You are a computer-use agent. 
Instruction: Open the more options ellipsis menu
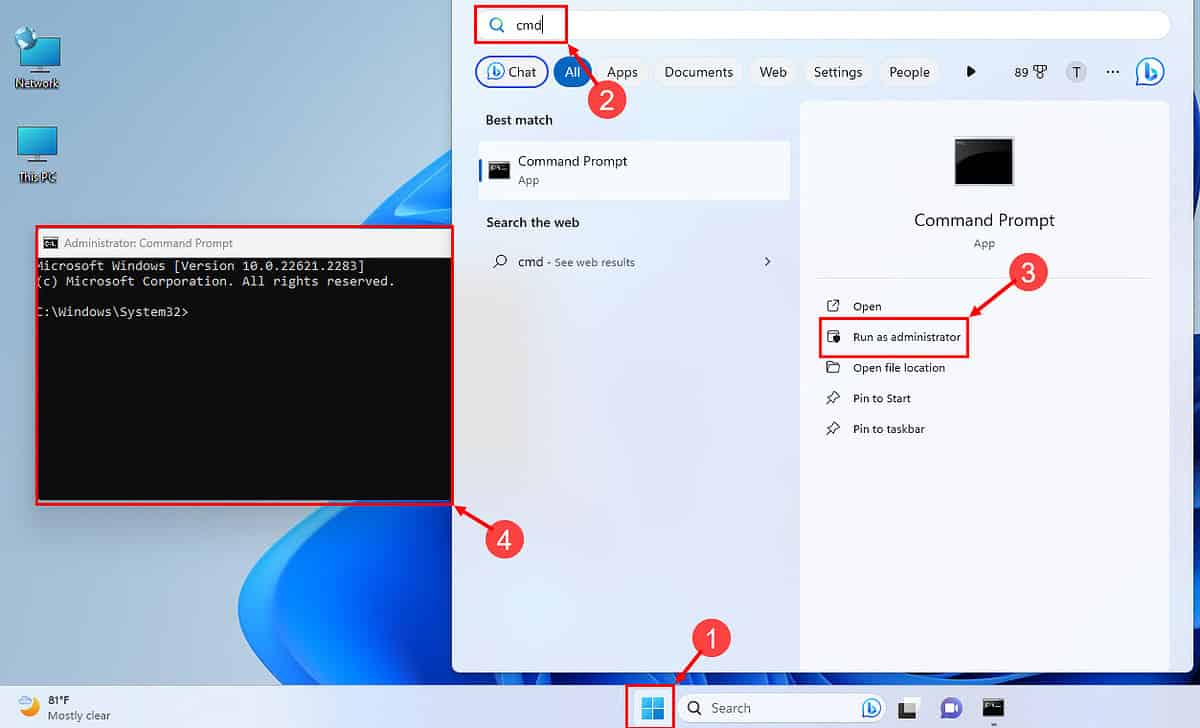click(x=1112, y=71)
